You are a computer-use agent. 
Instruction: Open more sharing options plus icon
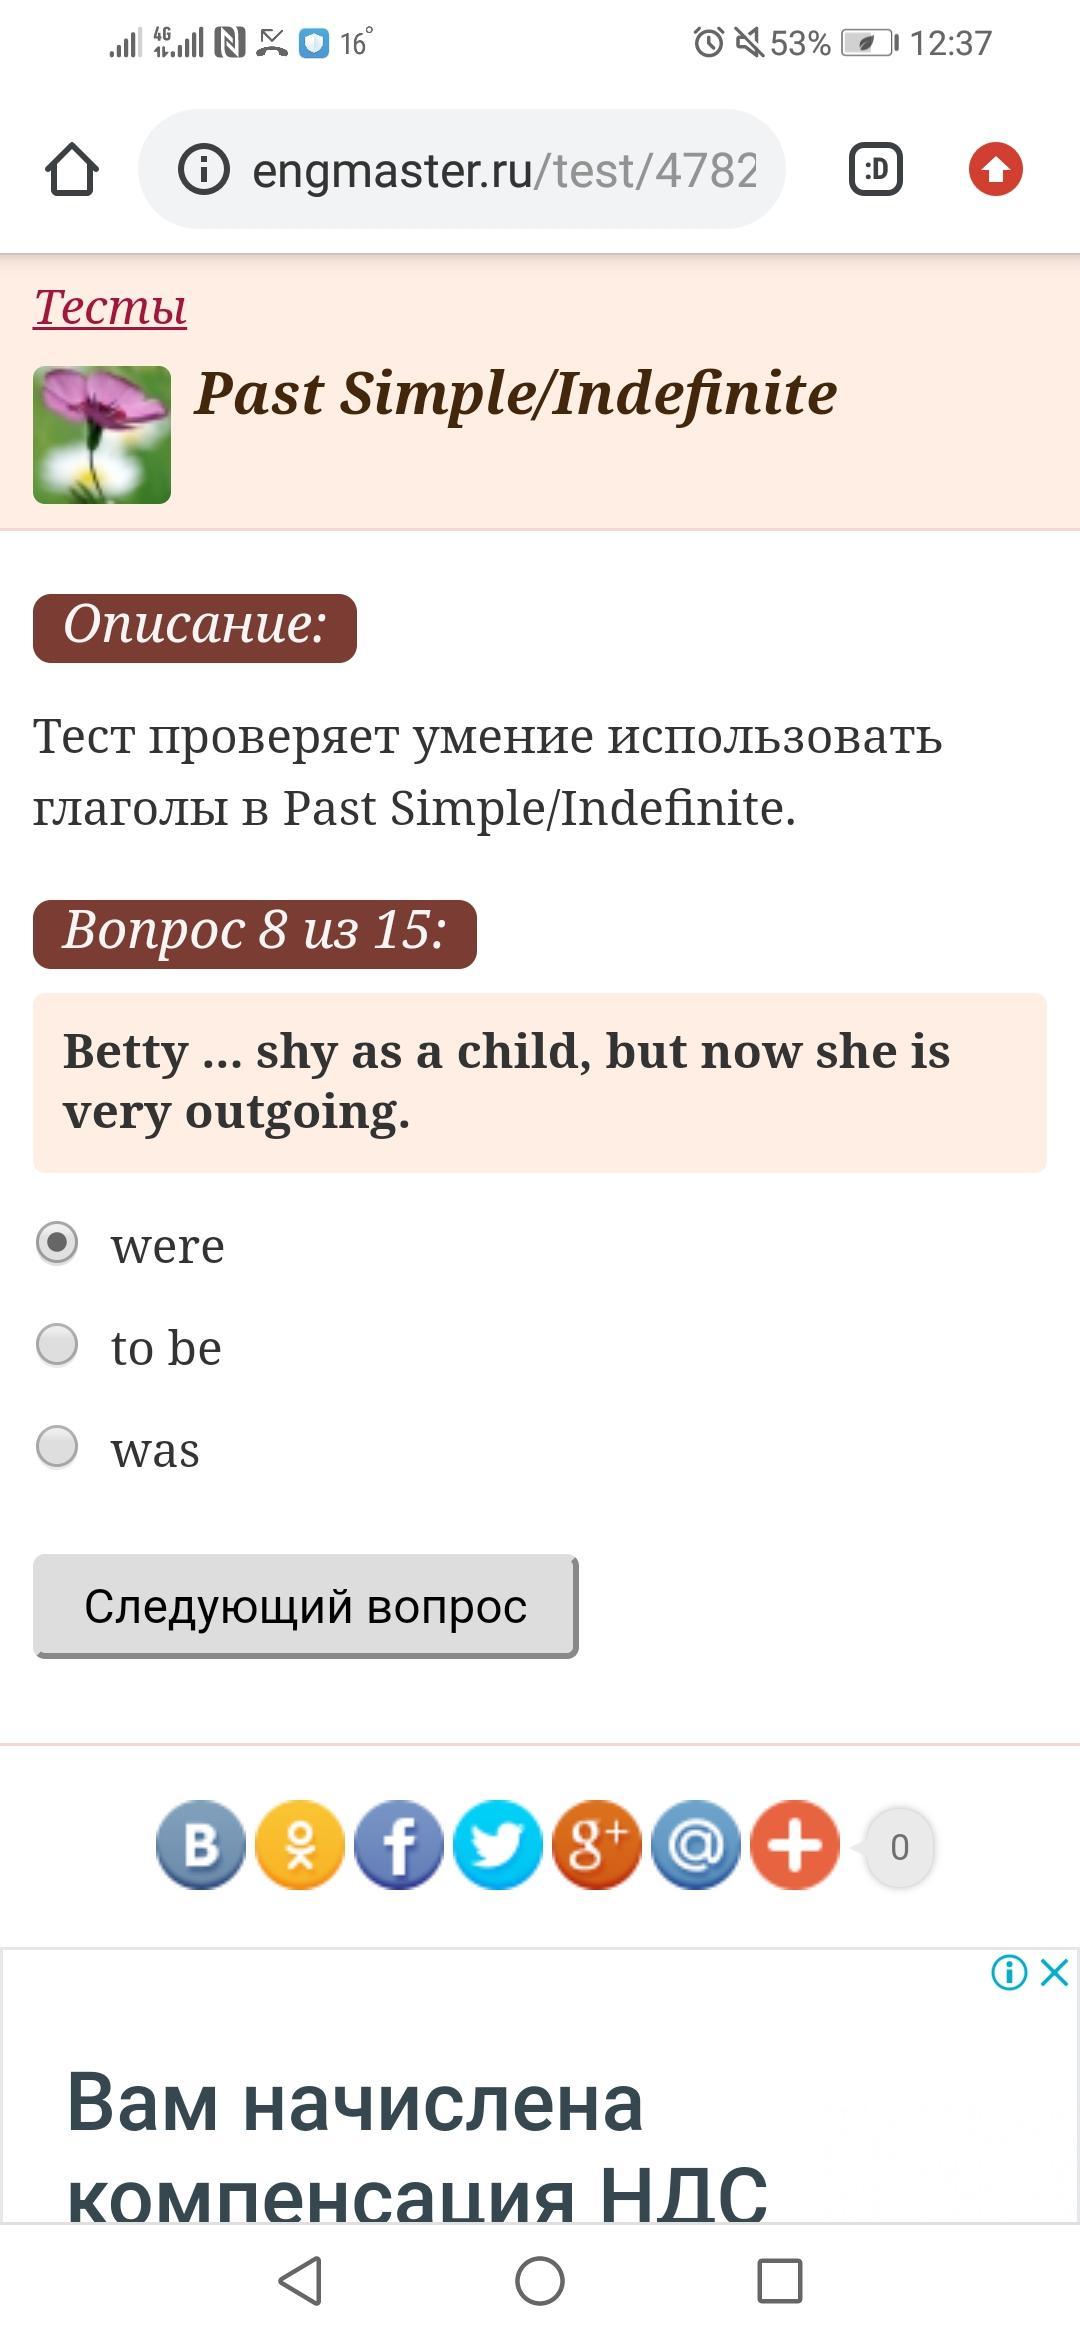pyautogui.click(x=795, y=1845)
